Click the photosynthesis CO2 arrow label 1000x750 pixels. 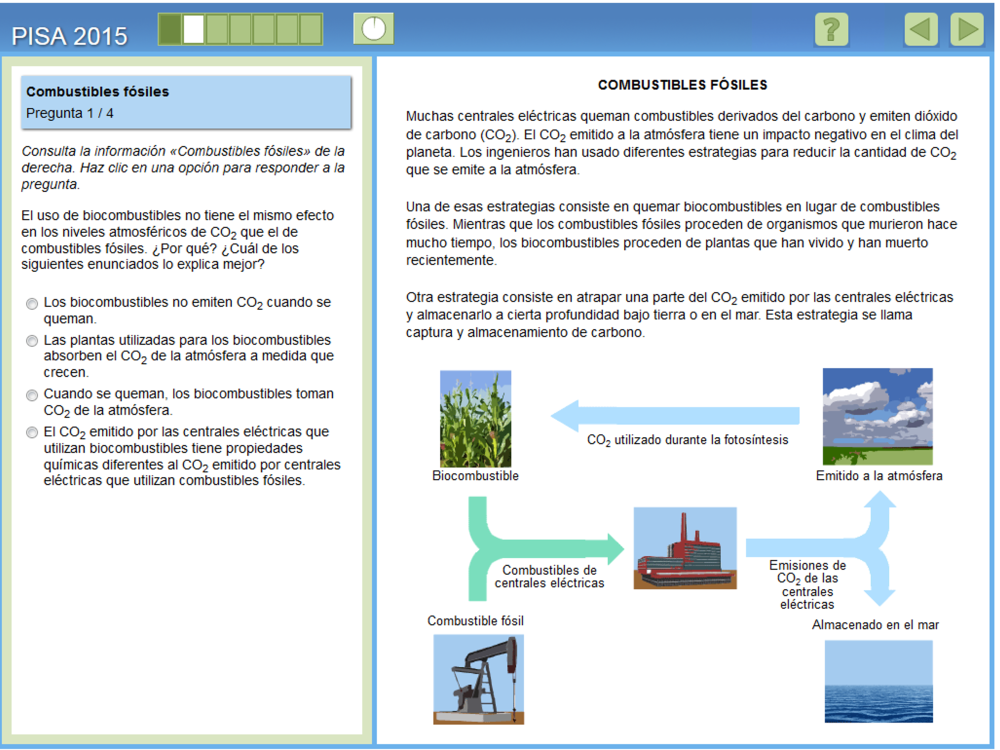click(x=687, y=439)
